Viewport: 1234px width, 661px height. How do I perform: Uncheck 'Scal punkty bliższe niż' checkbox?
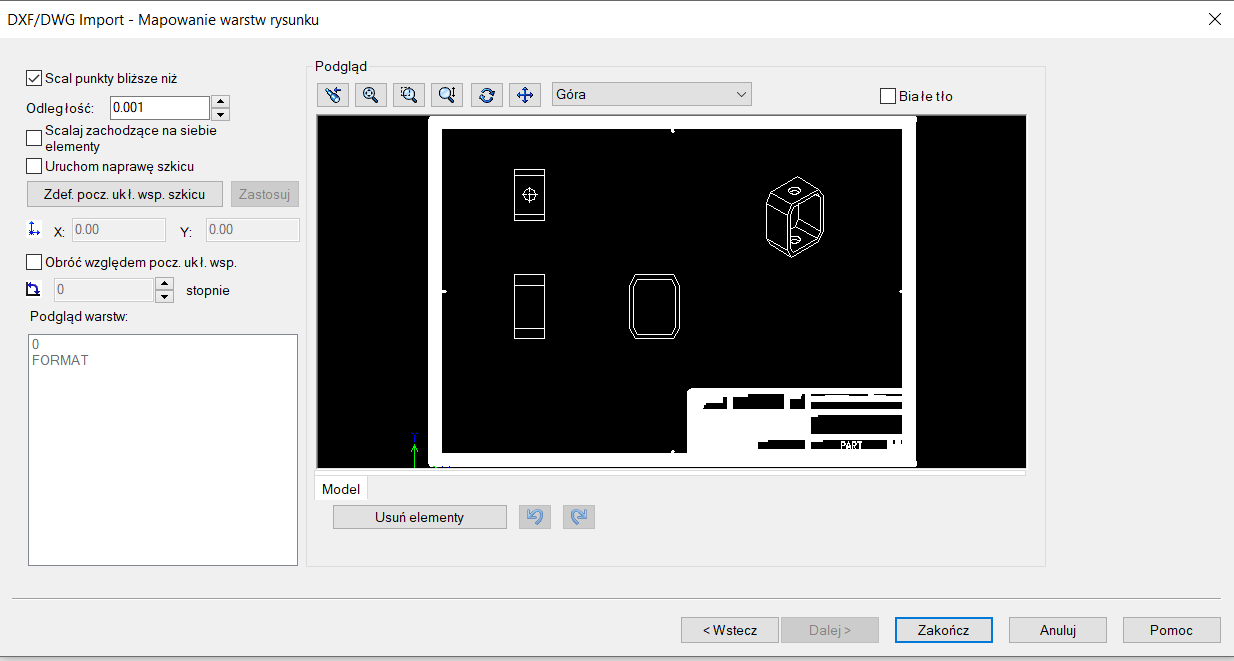(x=35, y=78)
